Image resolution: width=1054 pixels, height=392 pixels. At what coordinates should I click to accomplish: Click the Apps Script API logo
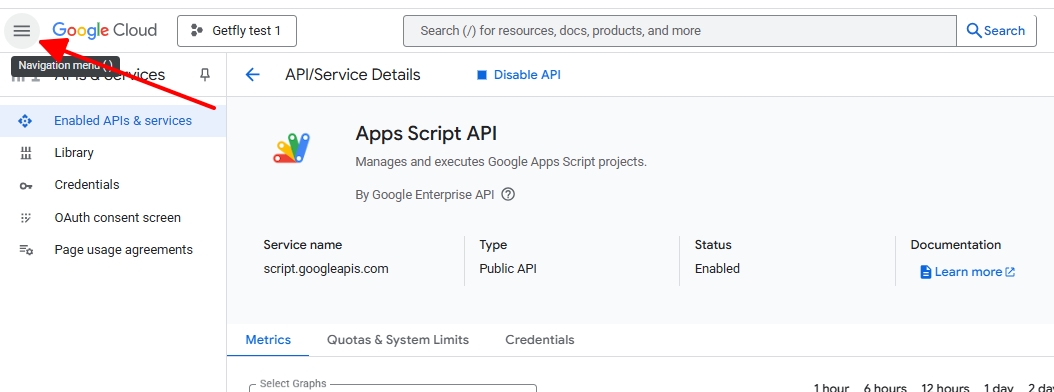pyautogui.click(x=292, y=148)
